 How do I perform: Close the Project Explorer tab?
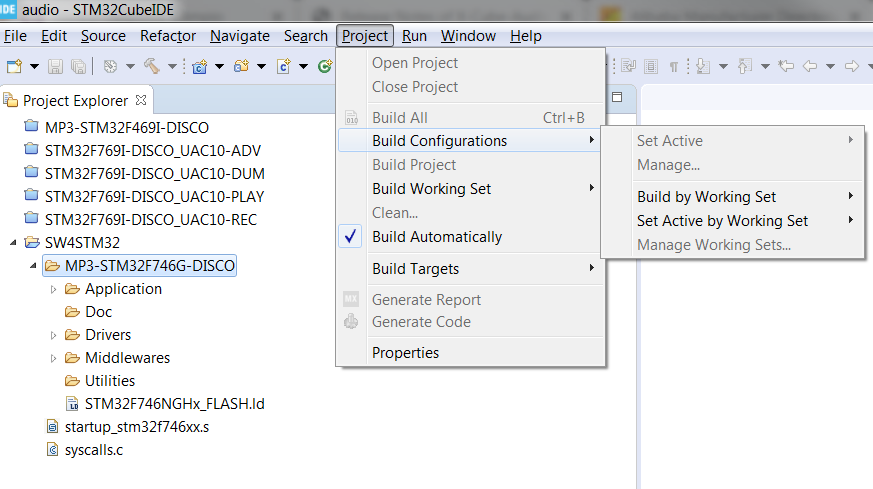pos(141,100)
